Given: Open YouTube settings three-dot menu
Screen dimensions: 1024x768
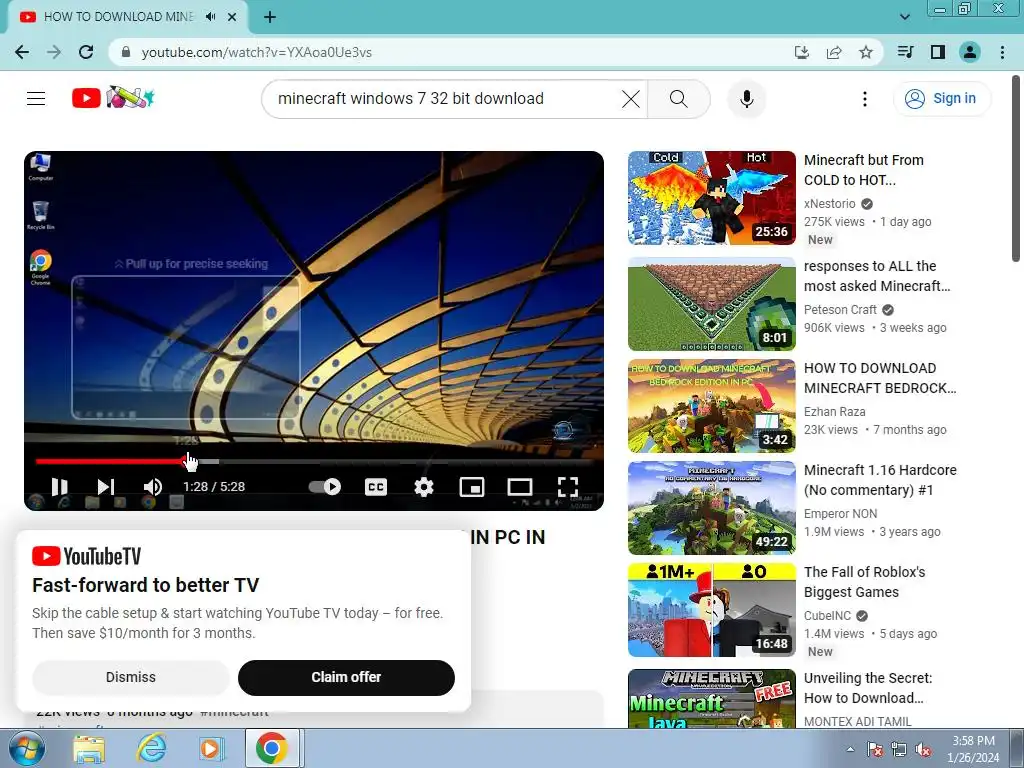Looking at the screenshot, I should pyautogui.click(x=865, y=99).
